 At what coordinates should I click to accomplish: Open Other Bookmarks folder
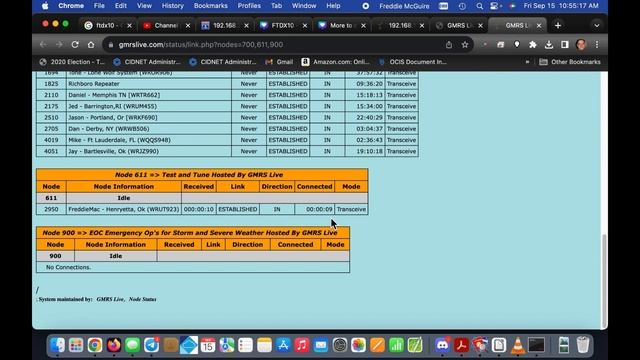(570, 62)
